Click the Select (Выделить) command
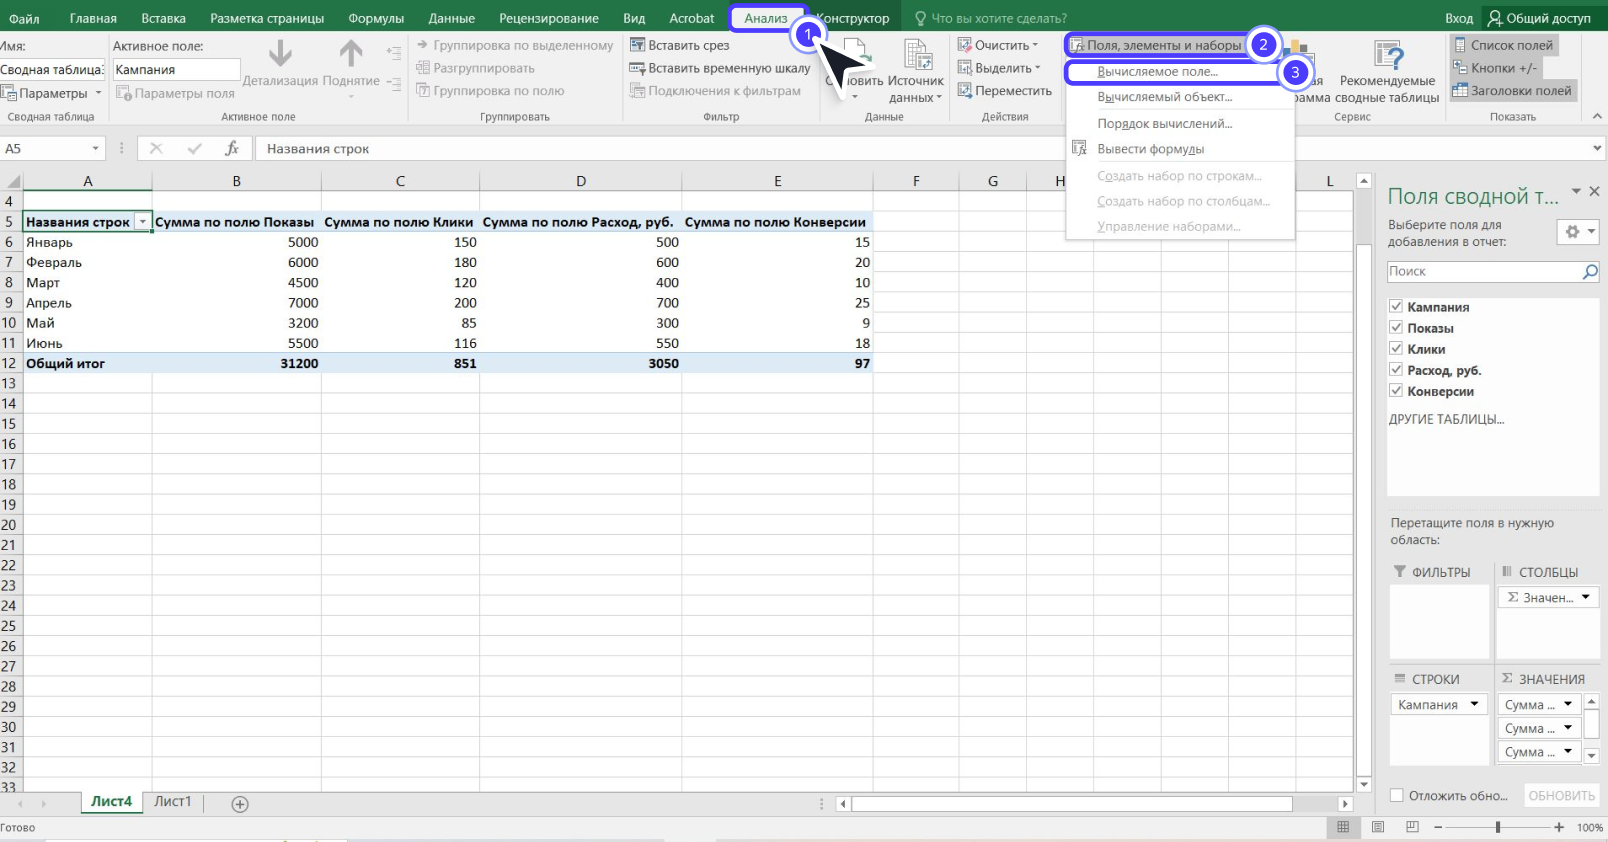Viewport: 1608px width, 842px height. pyautogui.click(x=999, y=68)
